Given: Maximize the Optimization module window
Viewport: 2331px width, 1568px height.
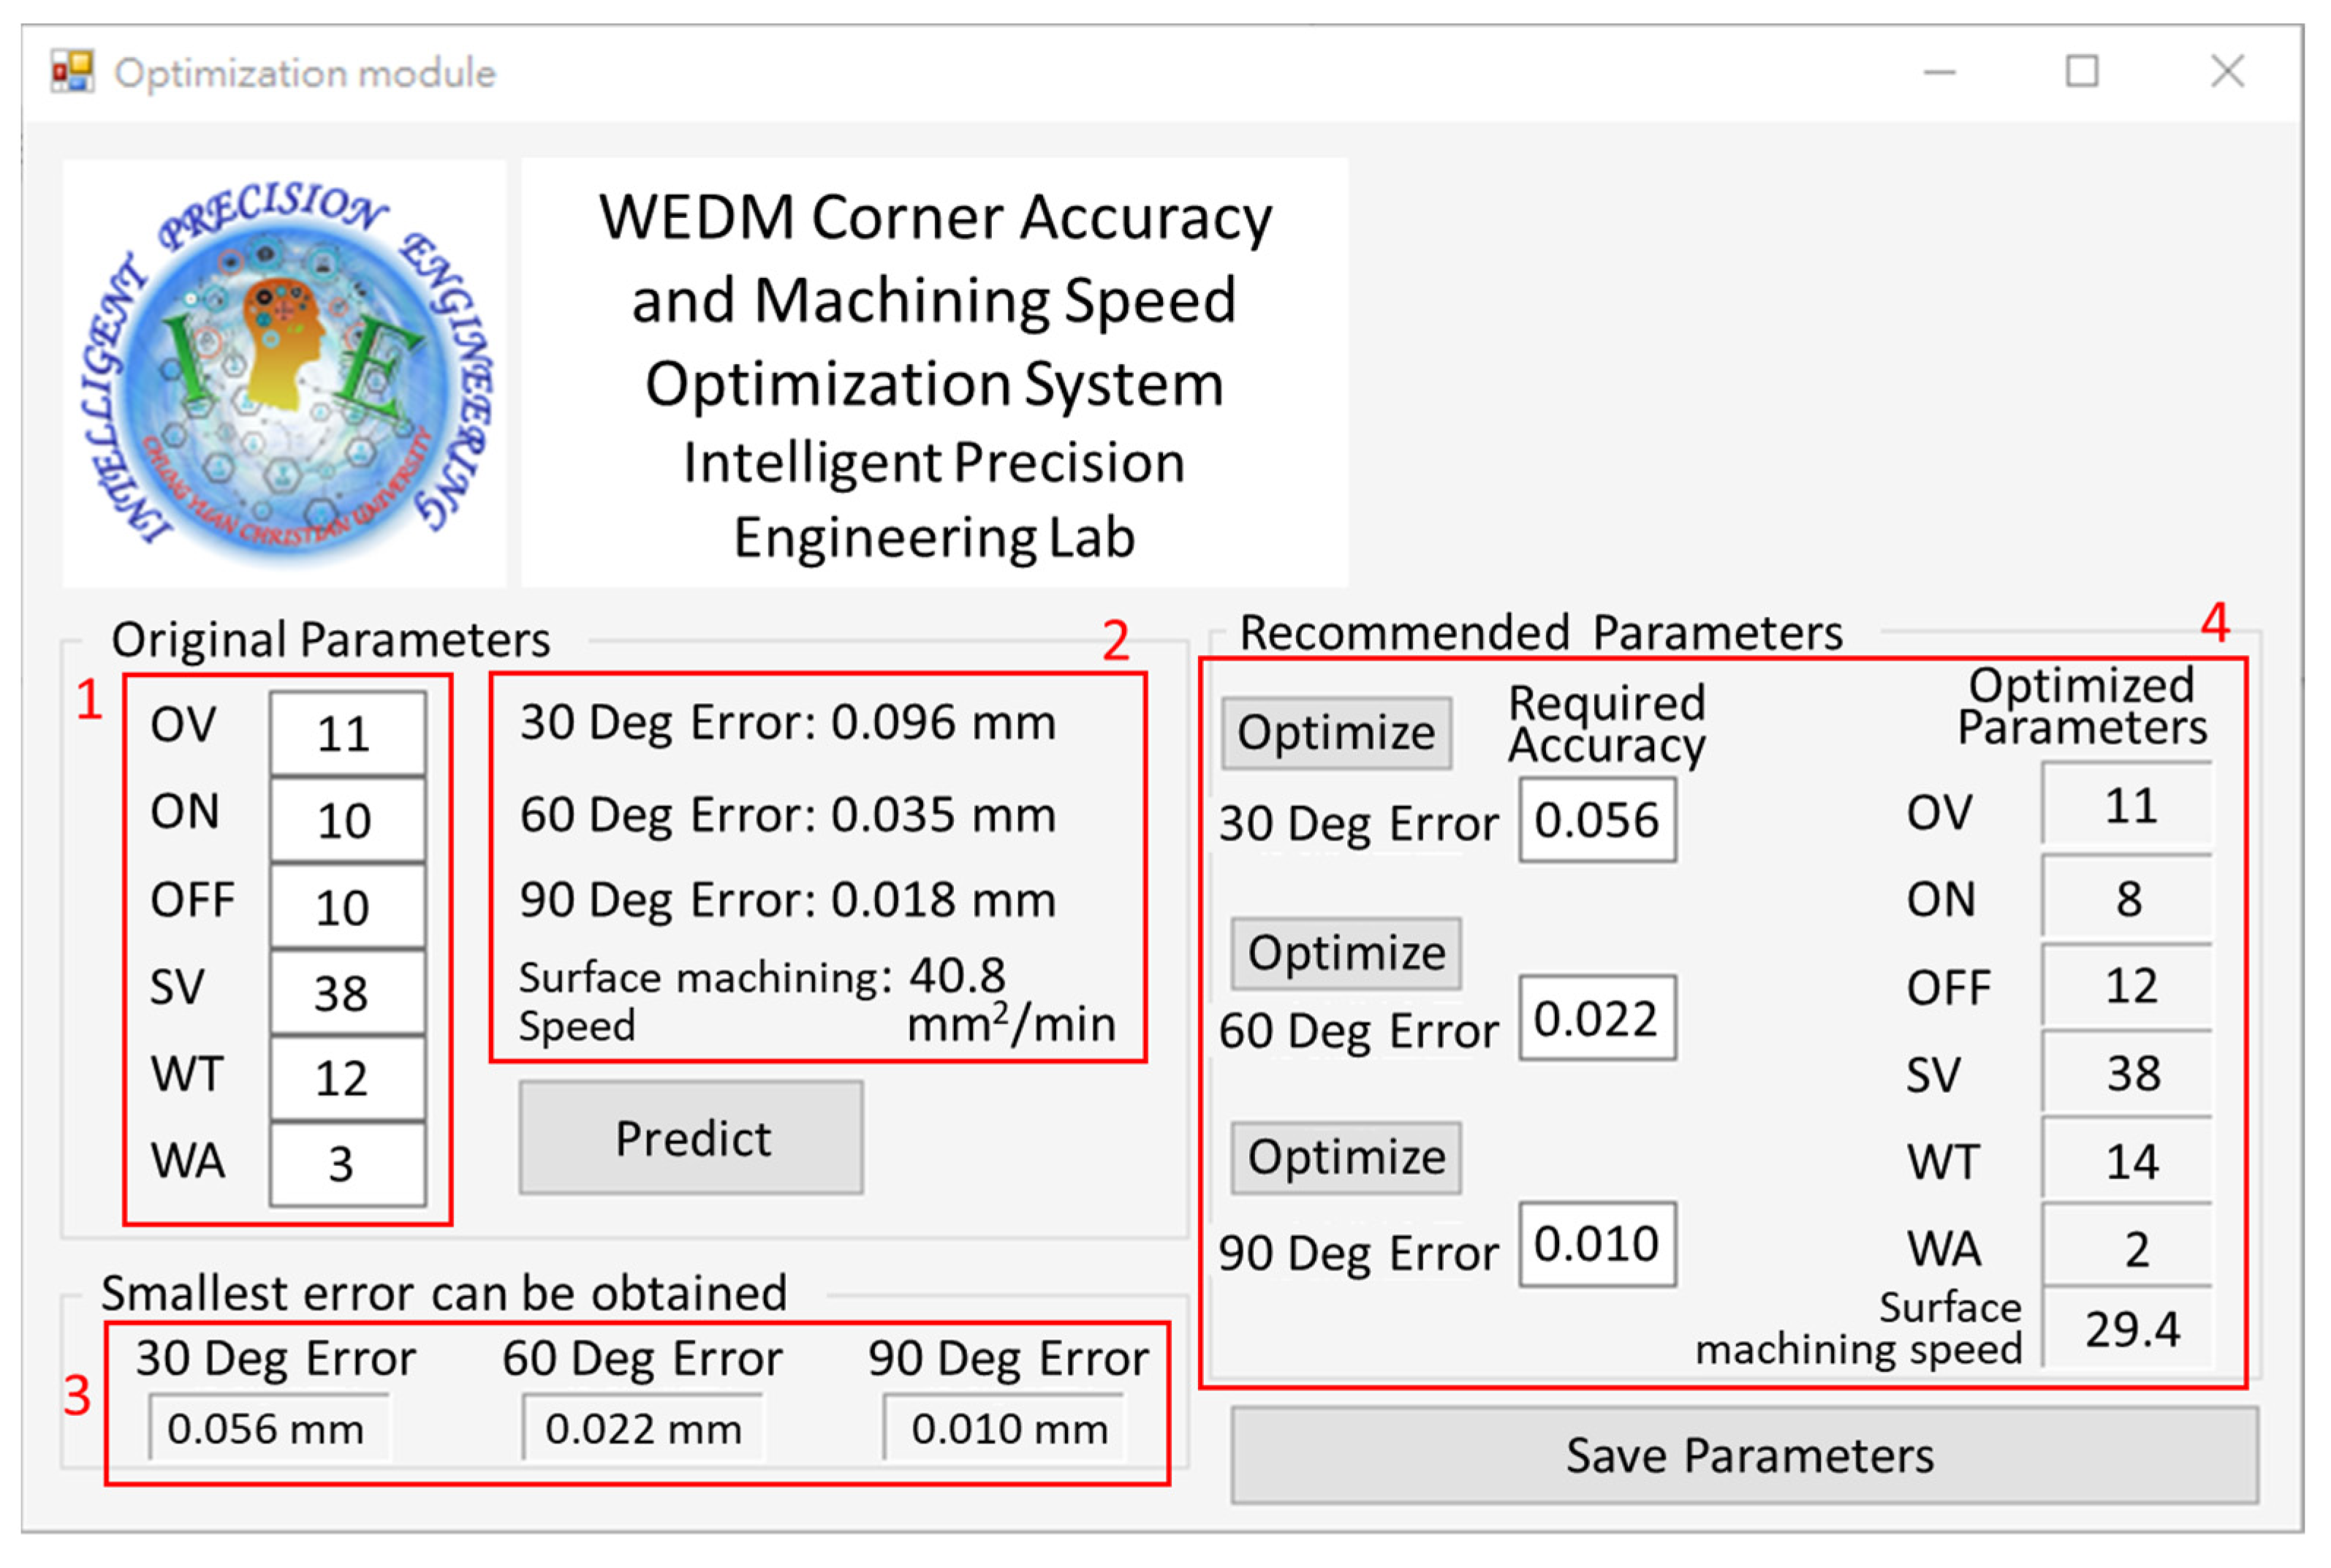Looking at the screenshot, I should click(x=2081, y=72).
